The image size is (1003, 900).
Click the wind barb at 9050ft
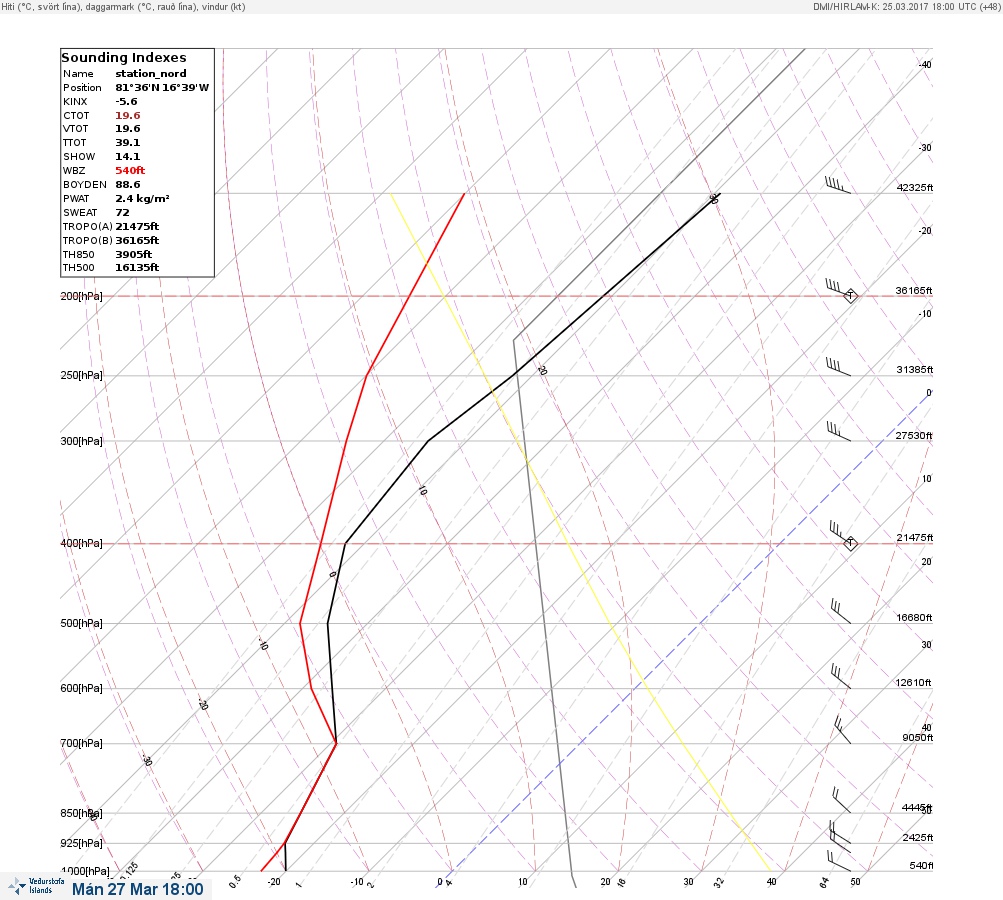(x=842, y=730)
